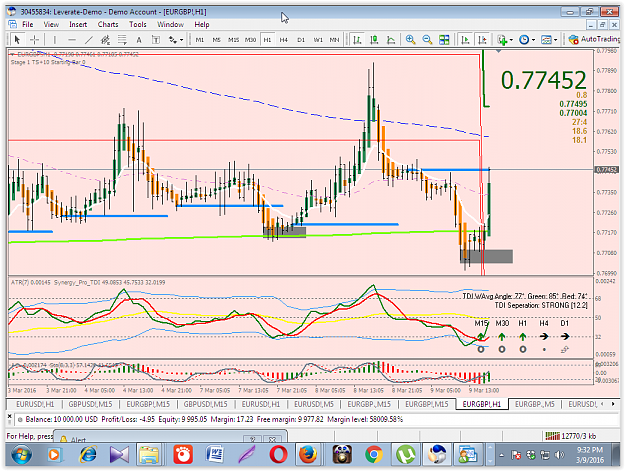Open Opera browser from taskbar

[278, 455]
